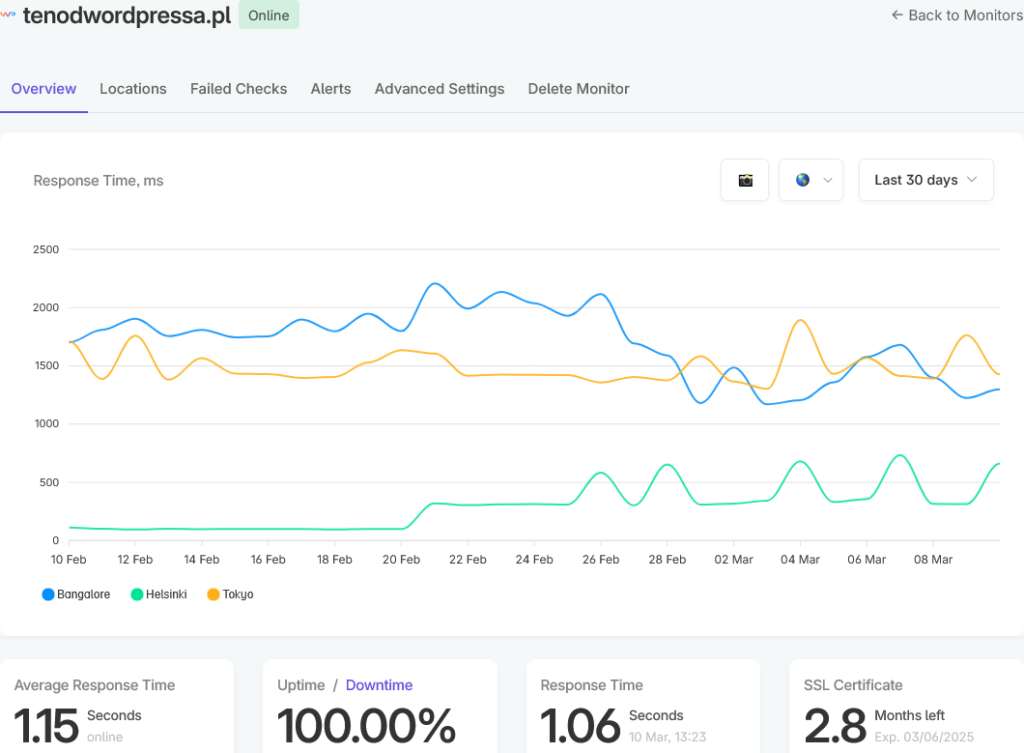The image size is (1024, 753).
Task: Click the 20 Feb axis label
Action: pos(401,560)
